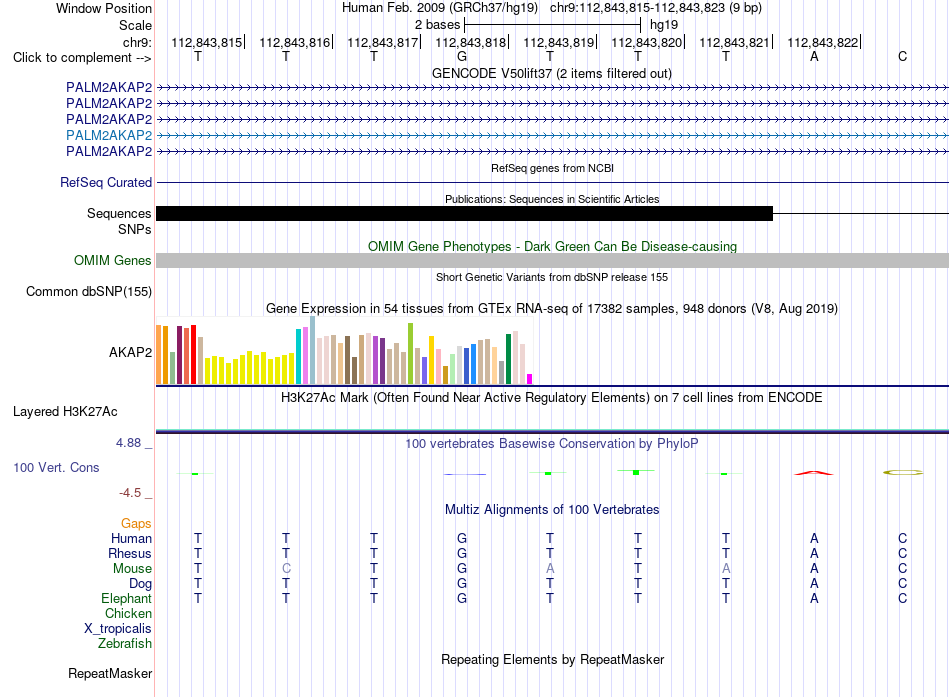950x697 pixels.
Task: Click the Chicken species label
Action: [128, 613]
